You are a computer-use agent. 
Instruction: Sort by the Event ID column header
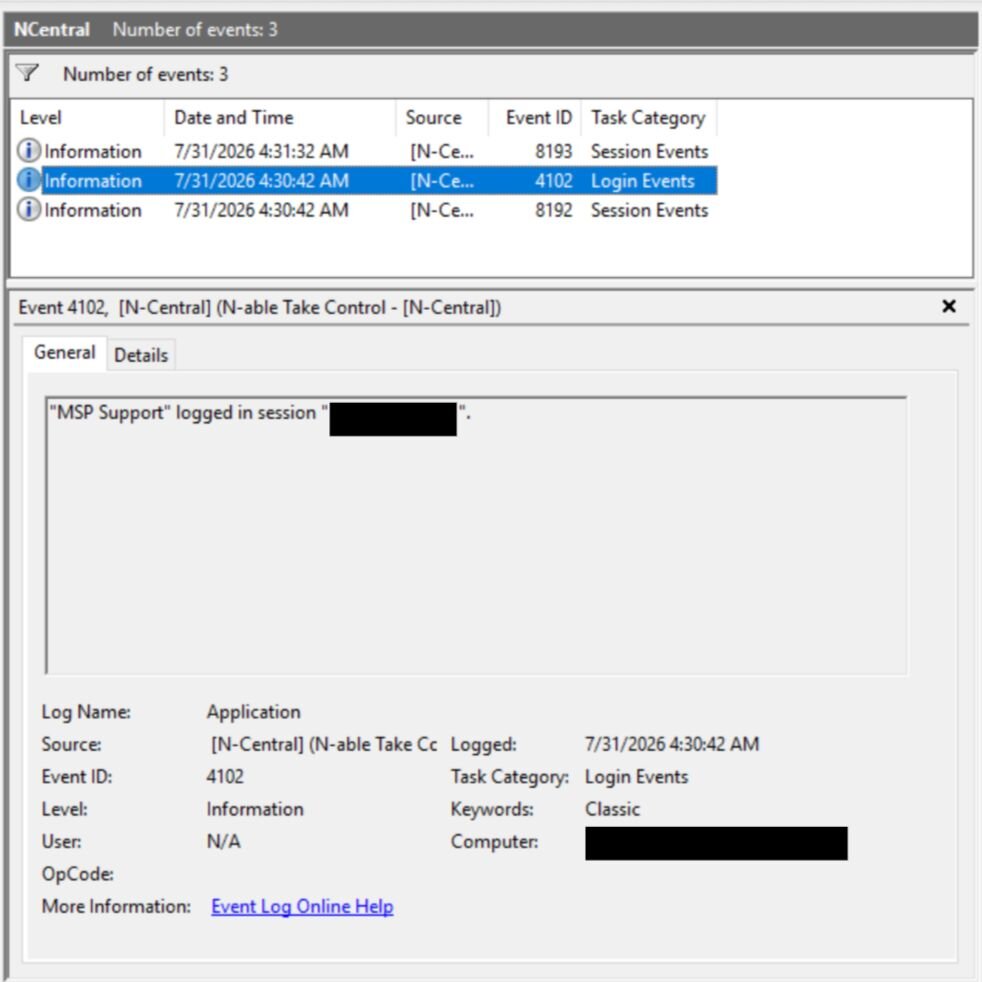pyautogui.click(x=535, y=117)
